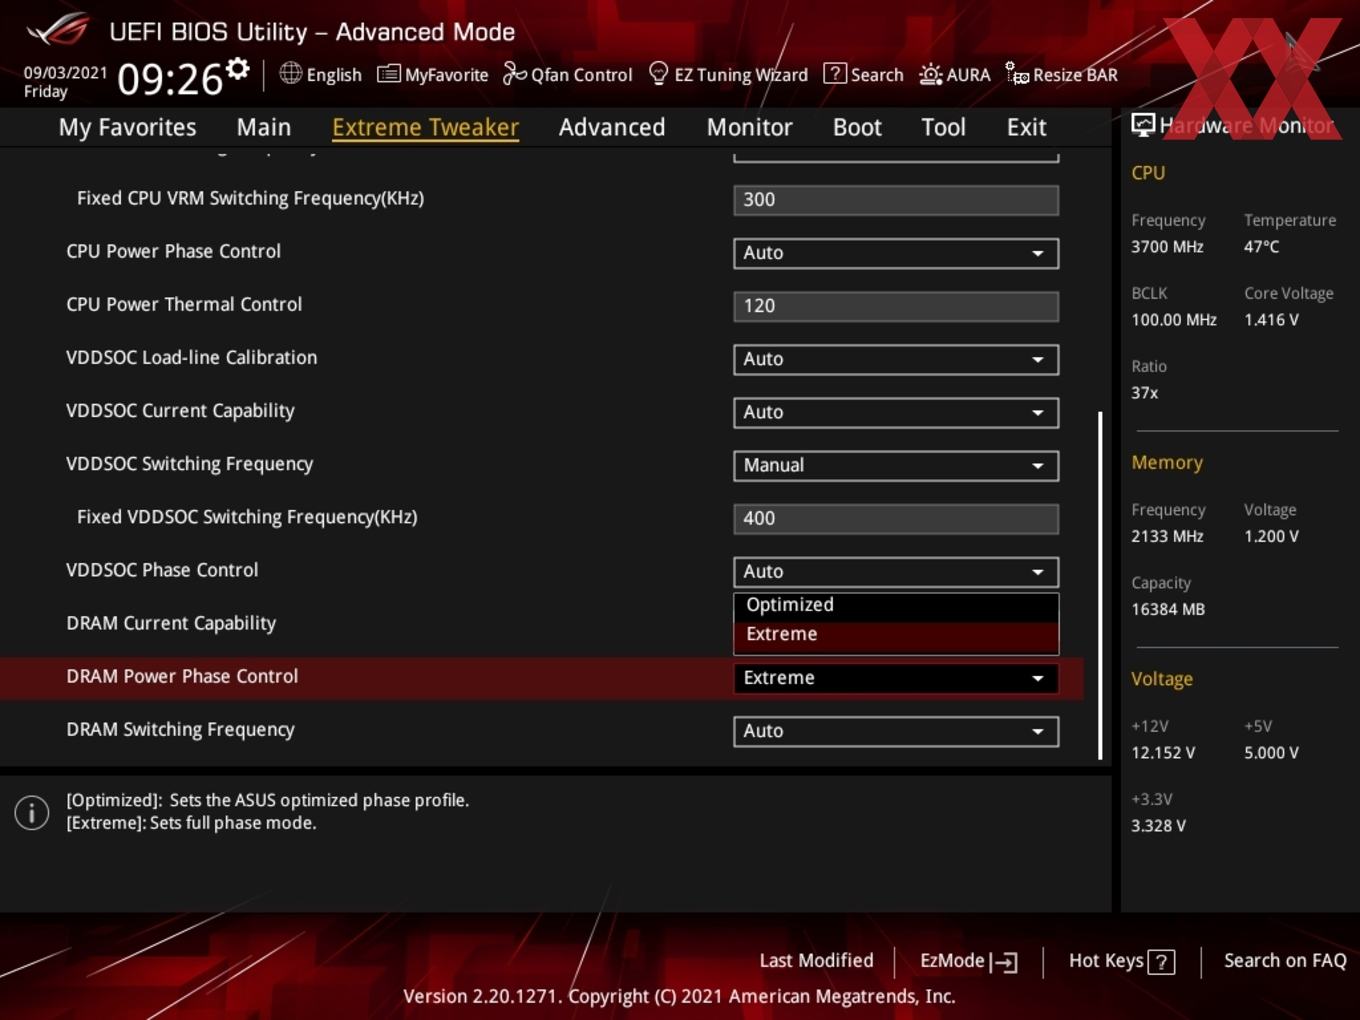Open VDDSOC Current Capability dropdown
1360x1020 pixels.
pyautogui.click(x=896, y=412)
